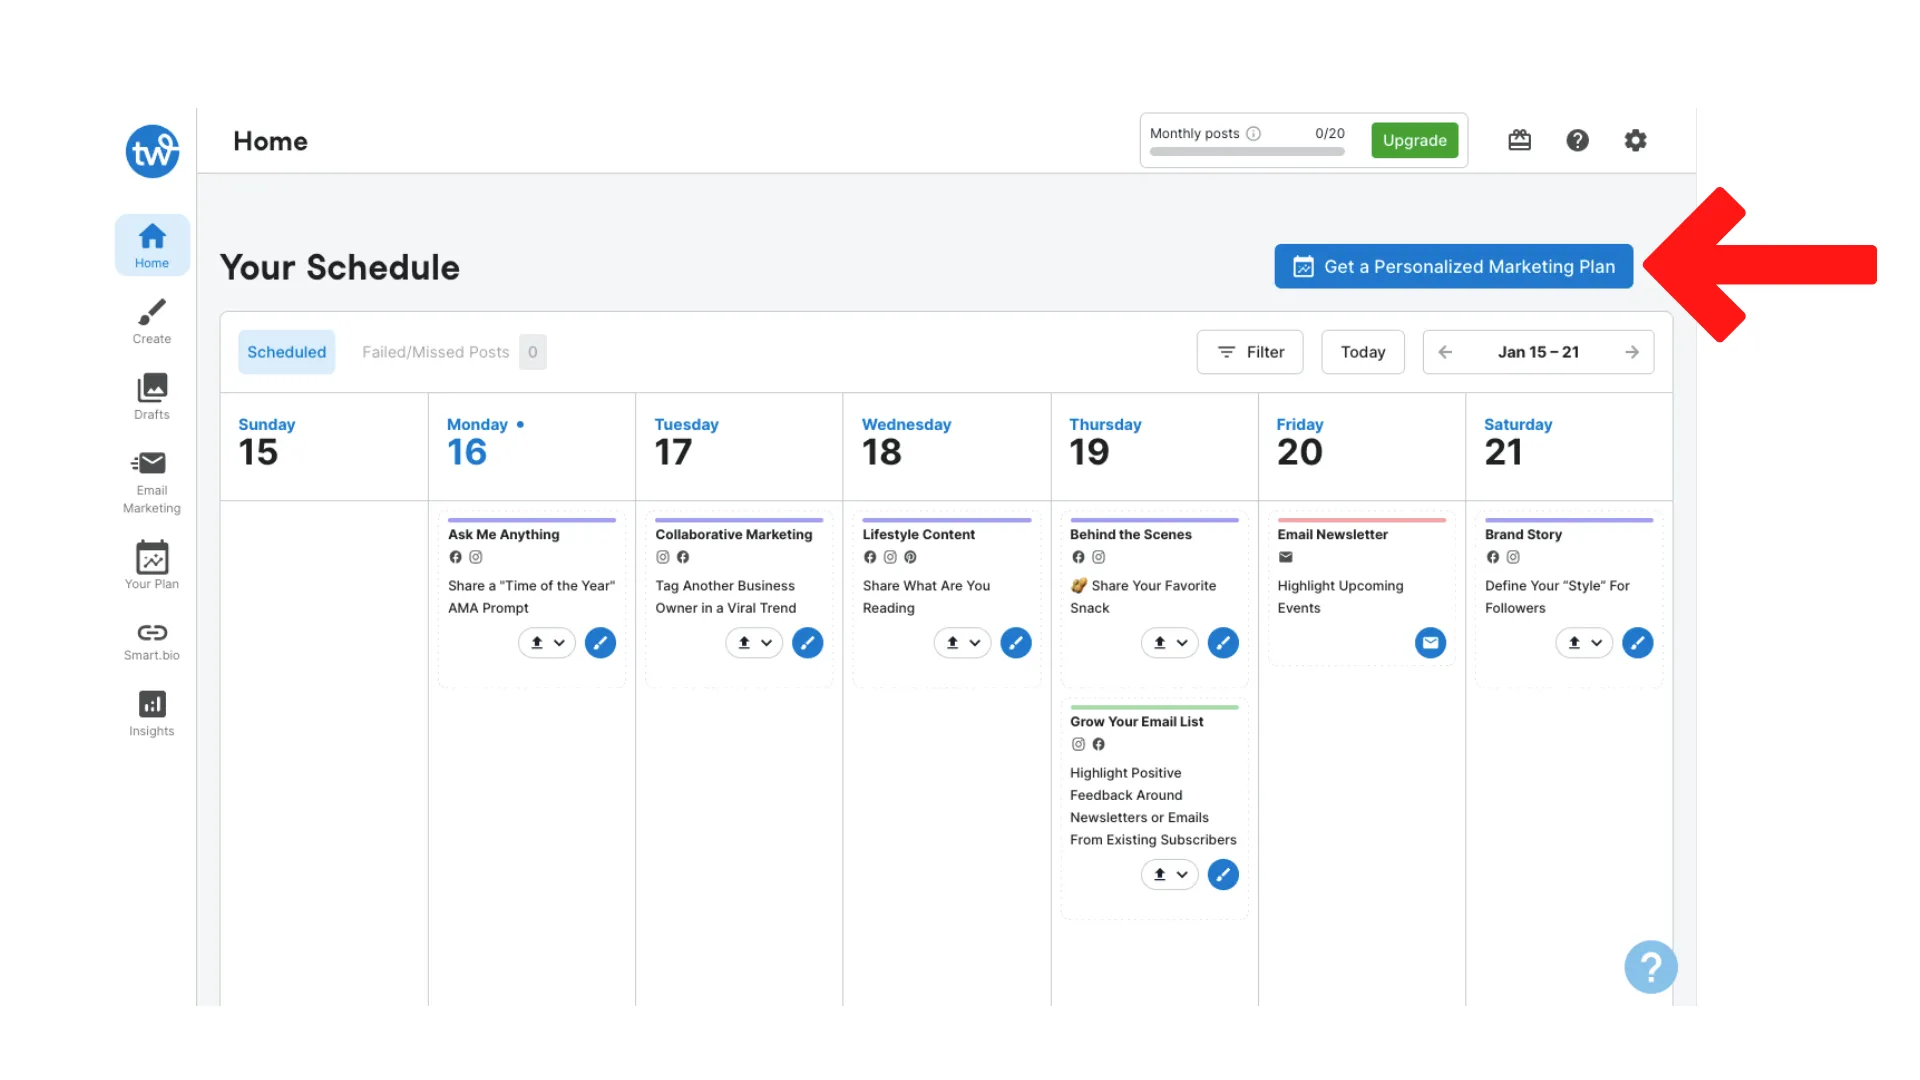Click the Upgrade button
Screen dimensions: 1920x1080
[1414, 140]
